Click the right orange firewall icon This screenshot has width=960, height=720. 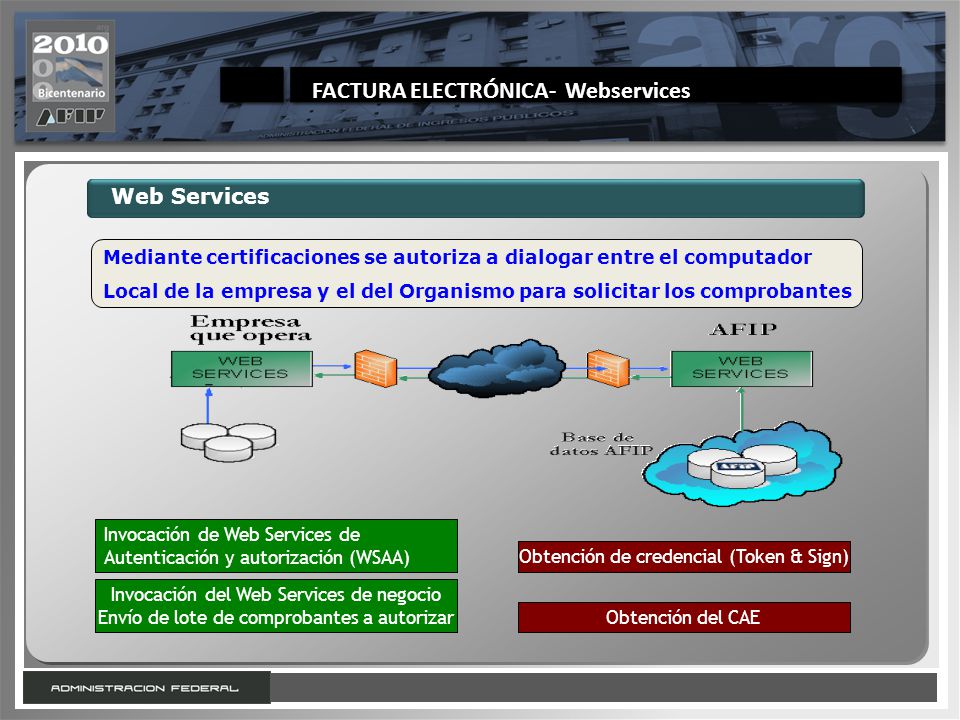coord(608,369)
